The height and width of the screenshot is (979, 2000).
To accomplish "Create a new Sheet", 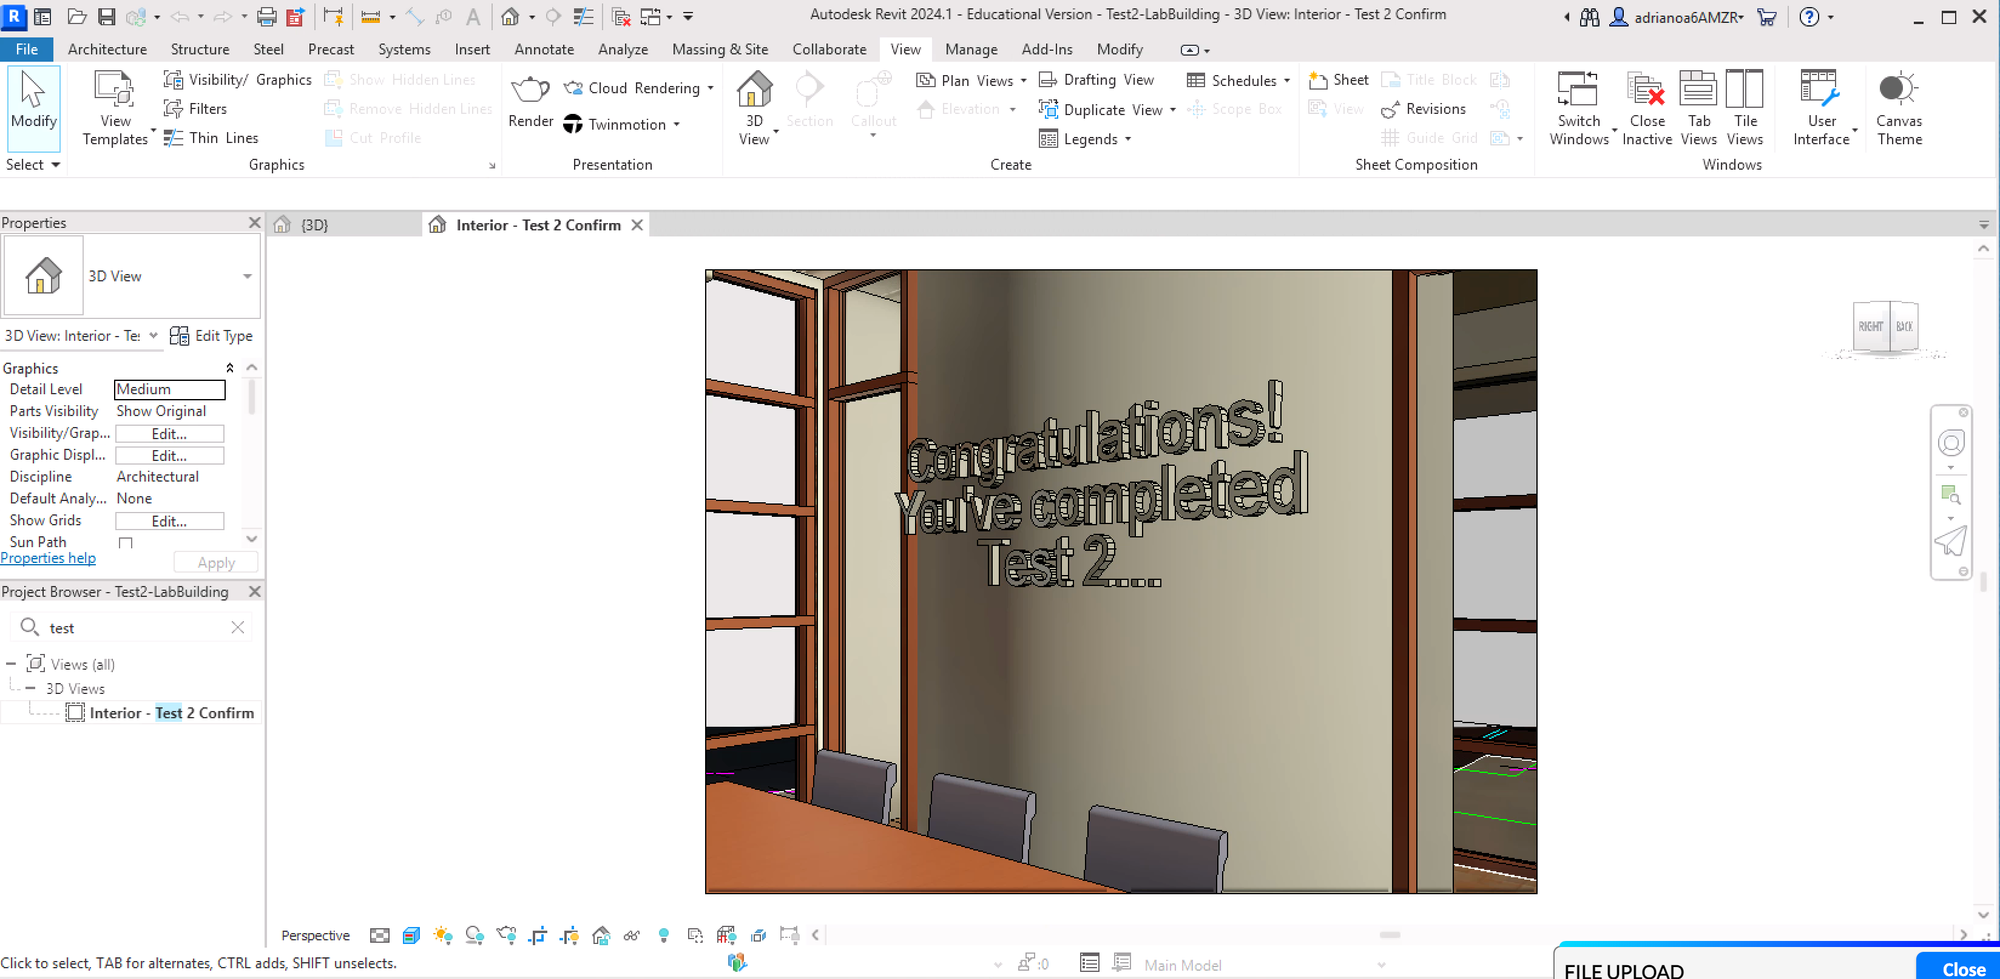I will [1338, 80].
